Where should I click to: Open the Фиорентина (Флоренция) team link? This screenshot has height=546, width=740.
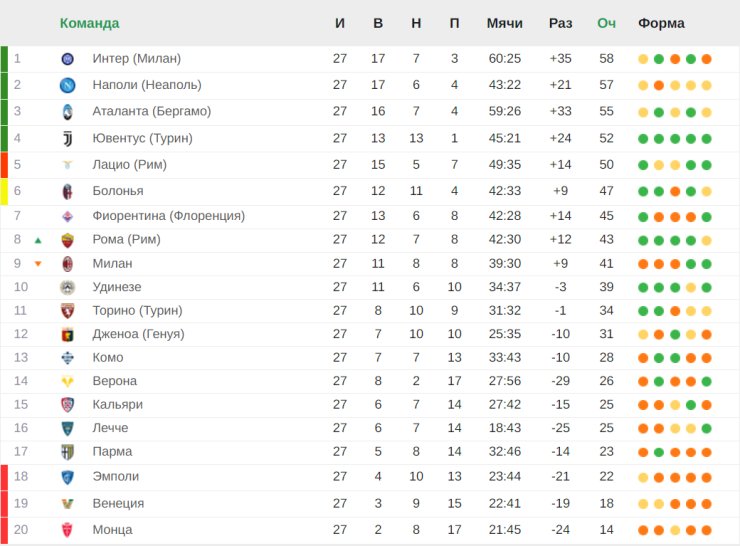pos(168,216)
